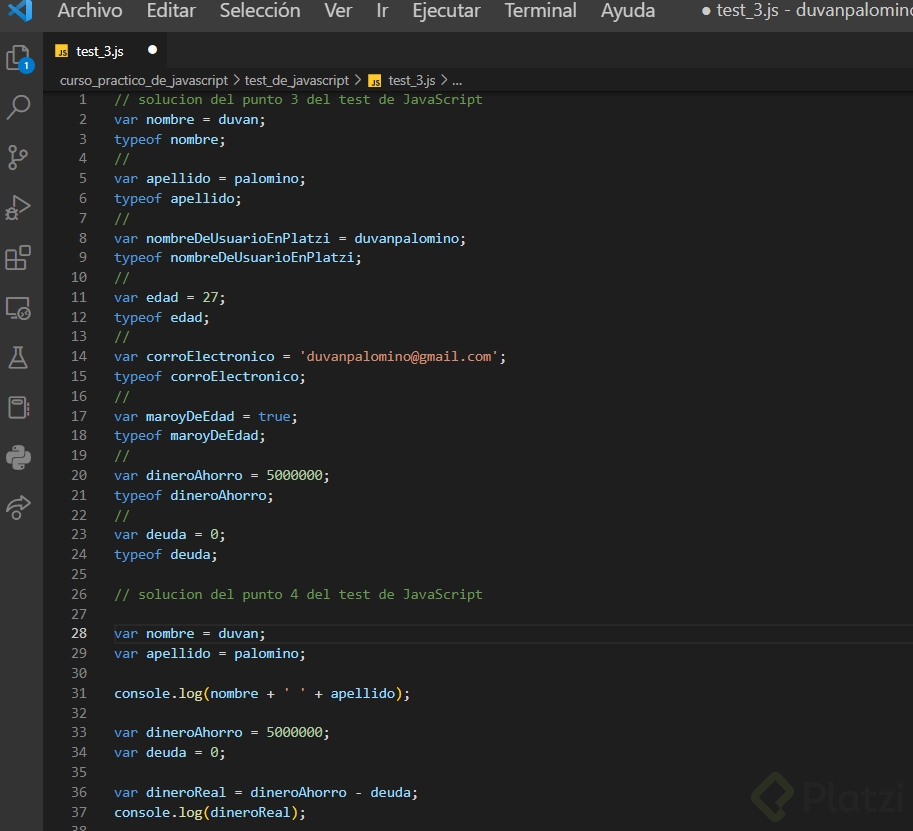
Task: Click 'typeof apellido;' on line 6
Action: pos(178,199)
